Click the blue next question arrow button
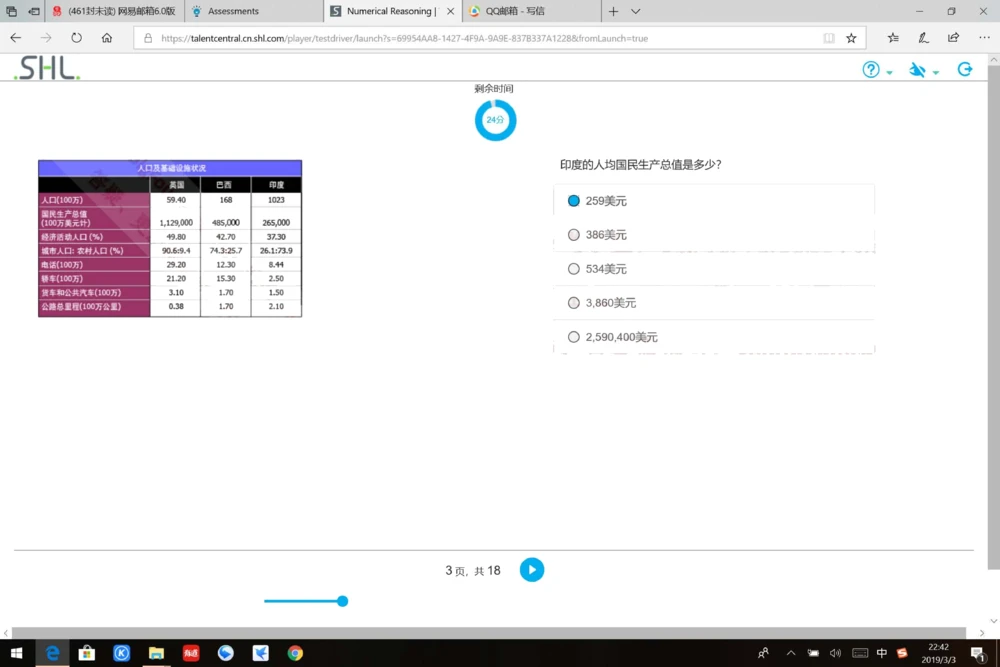The image size is (1000, 667). click(x=531, y=570)
